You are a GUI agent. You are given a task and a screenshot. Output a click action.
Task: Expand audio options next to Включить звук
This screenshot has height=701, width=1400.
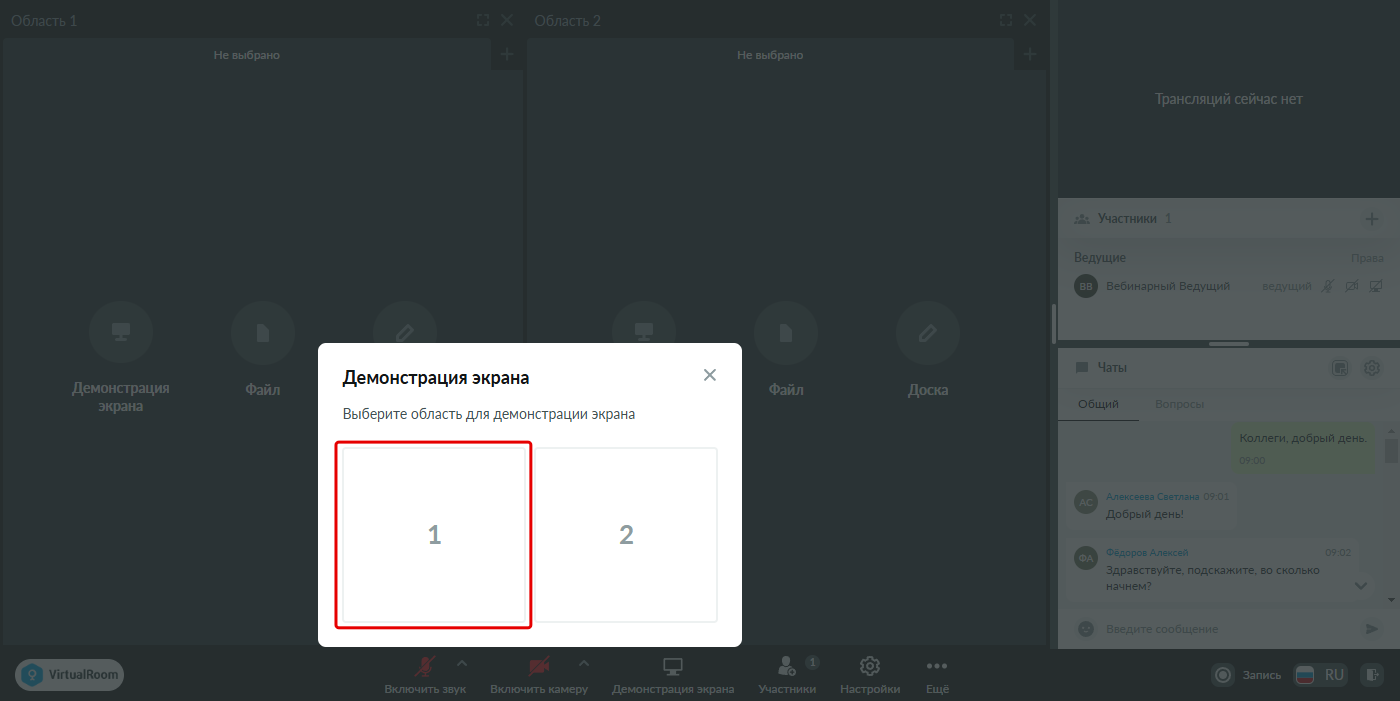(x=462, y=663)
